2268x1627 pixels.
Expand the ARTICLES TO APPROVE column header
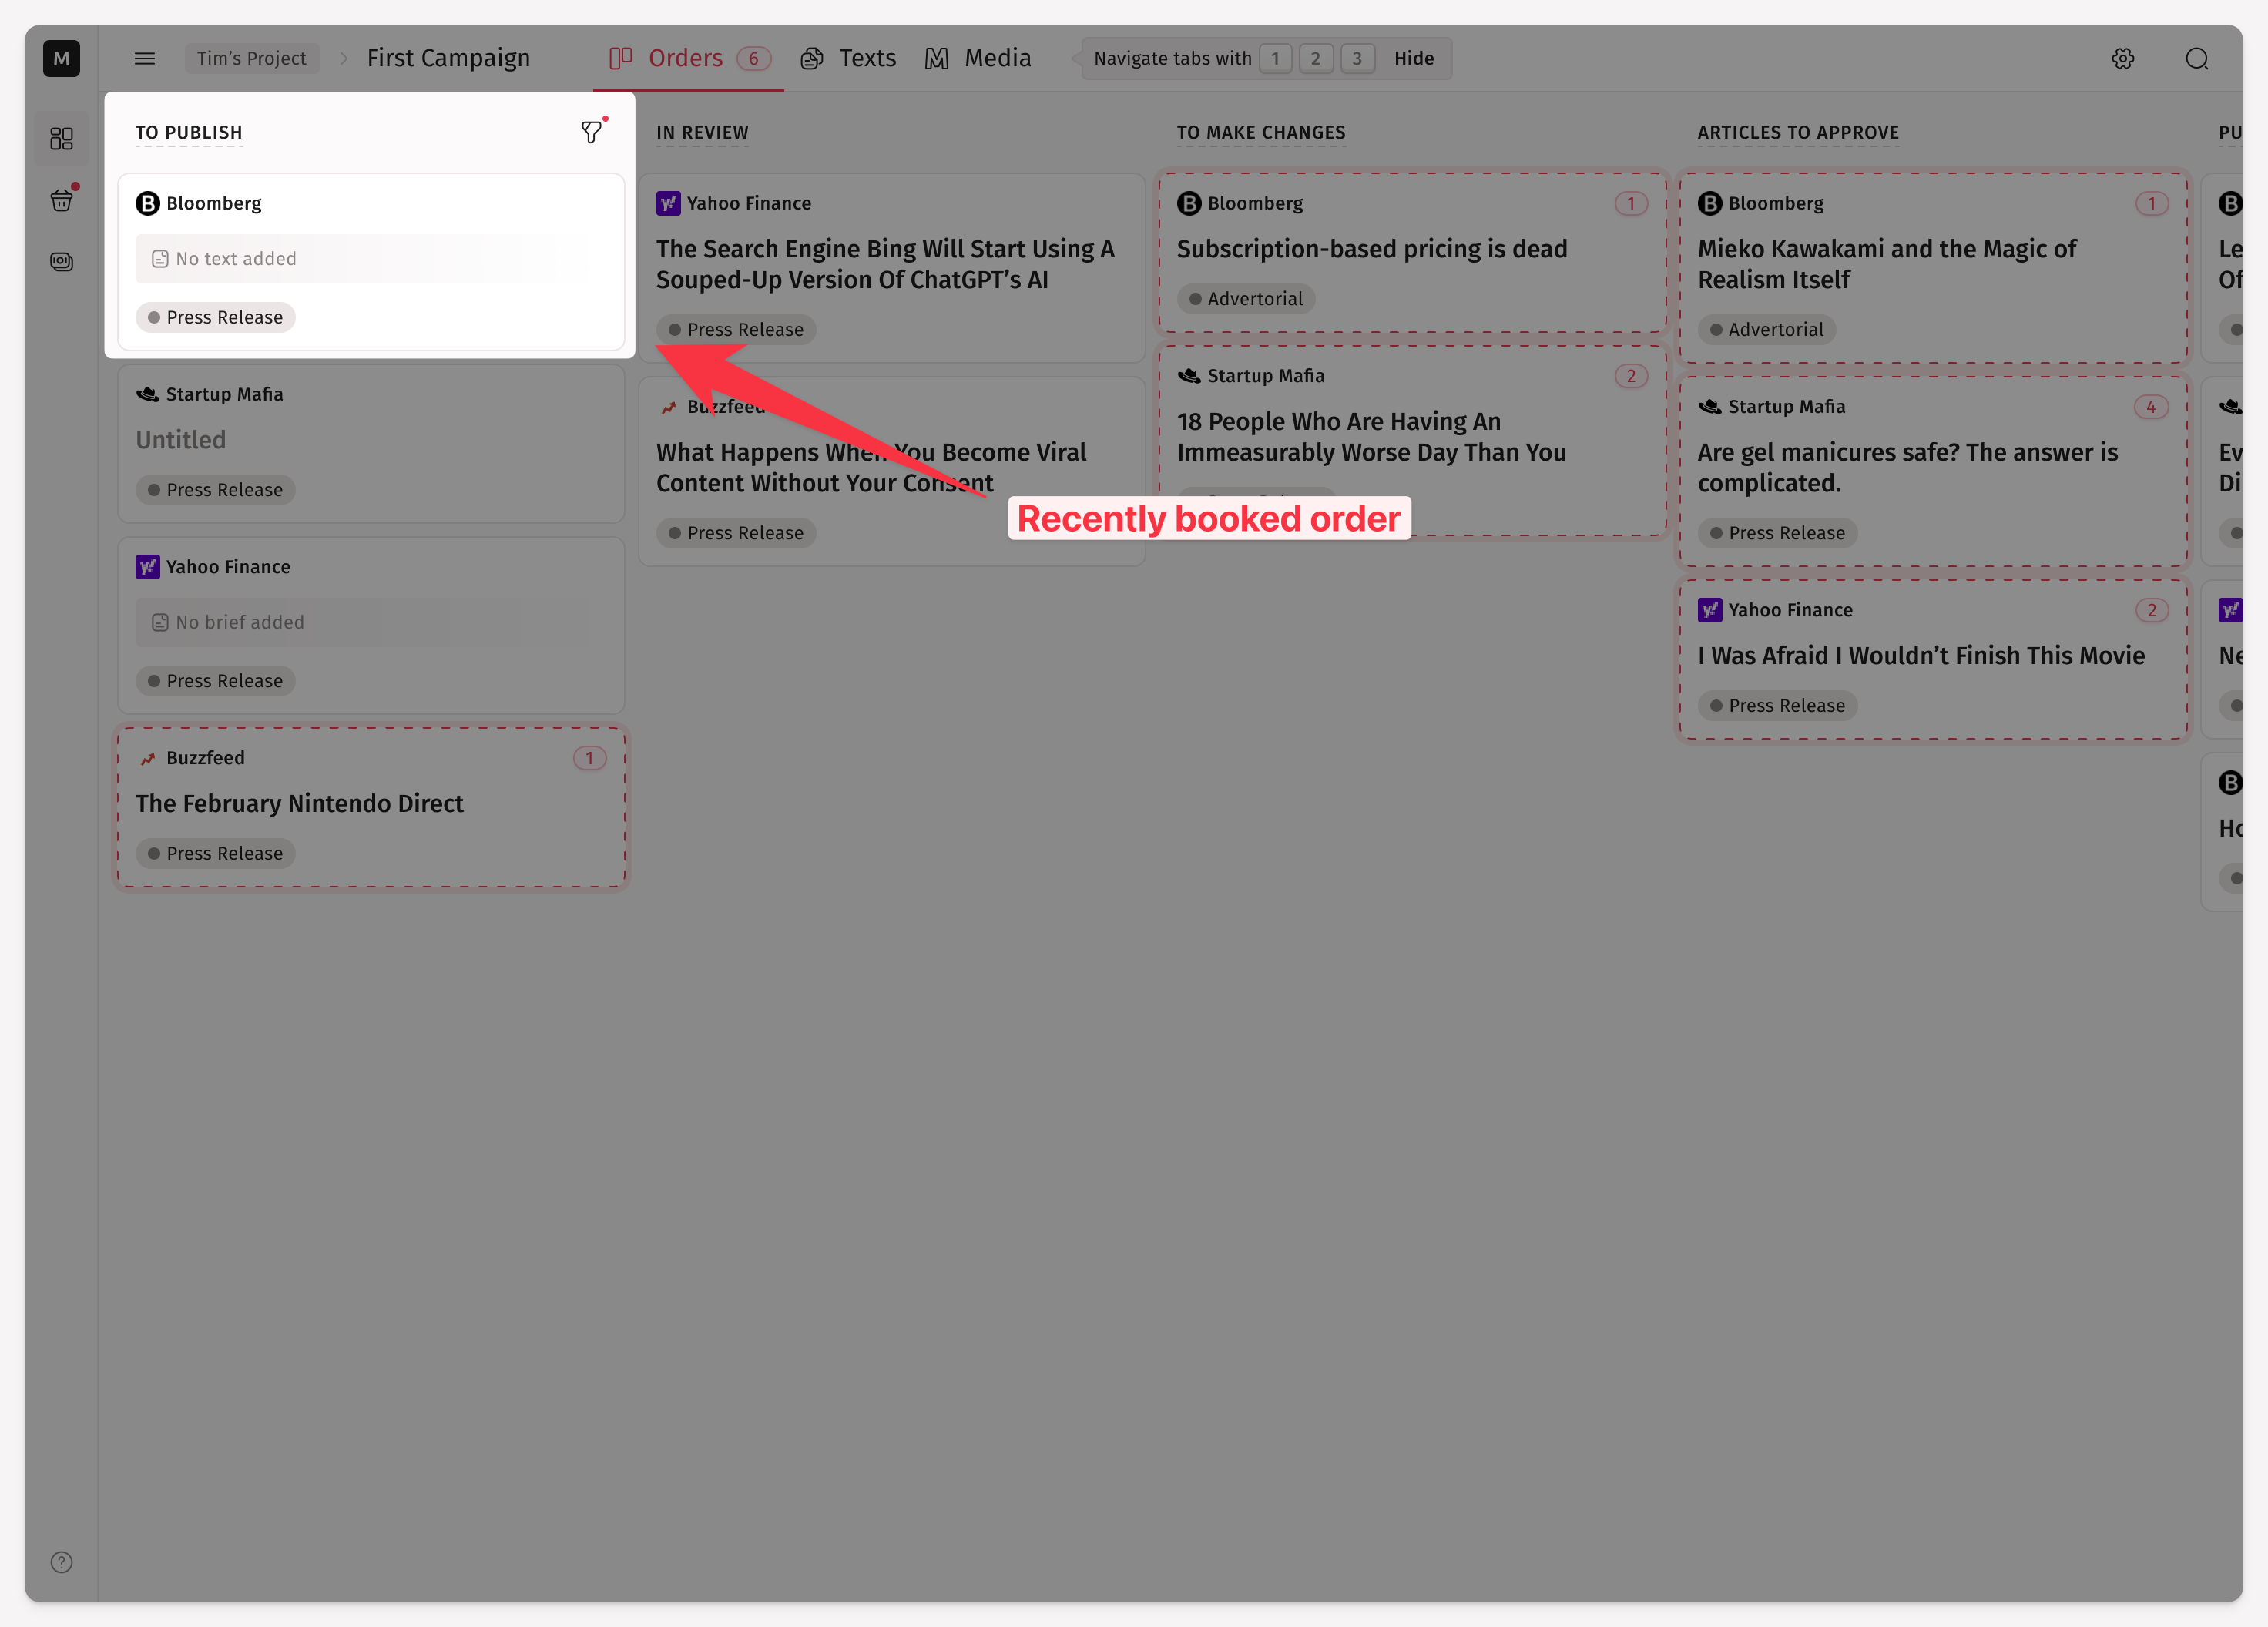[1797, 132]
